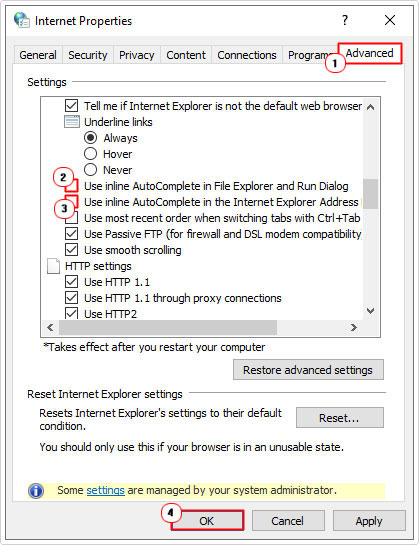Click the Internet Properties globe icon
This screenshot has width=419, height=545.
pos(22,20)
